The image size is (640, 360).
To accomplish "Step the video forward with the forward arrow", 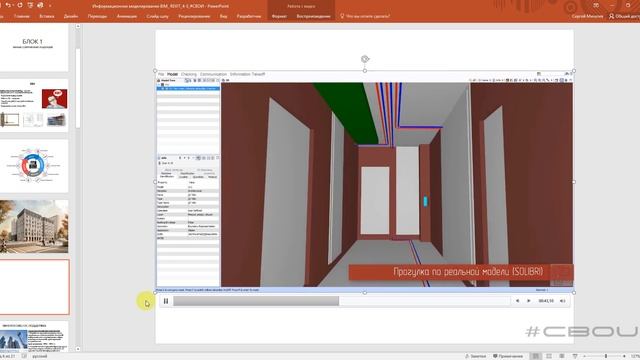I will click(529, 301).
